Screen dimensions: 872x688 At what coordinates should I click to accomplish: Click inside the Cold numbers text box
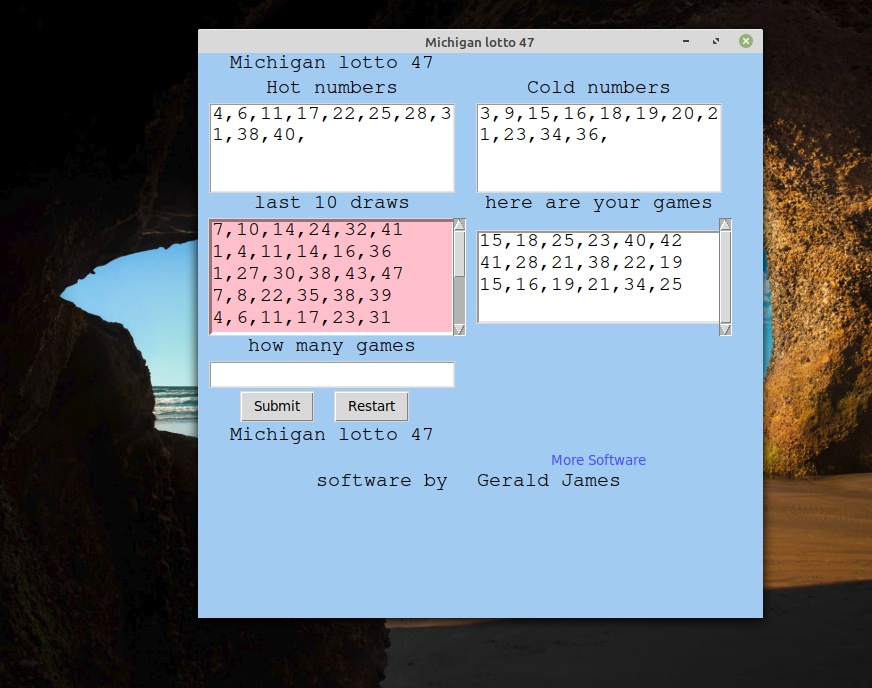click(599, 148)
